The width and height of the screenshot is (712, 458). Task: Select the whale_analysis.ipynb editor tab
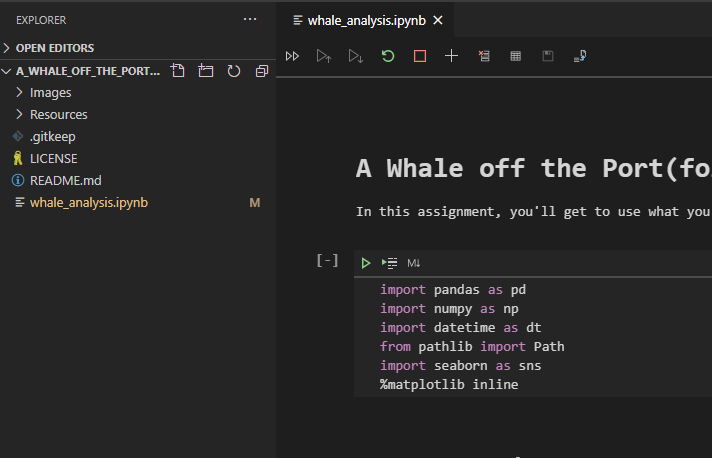[365, 20]
